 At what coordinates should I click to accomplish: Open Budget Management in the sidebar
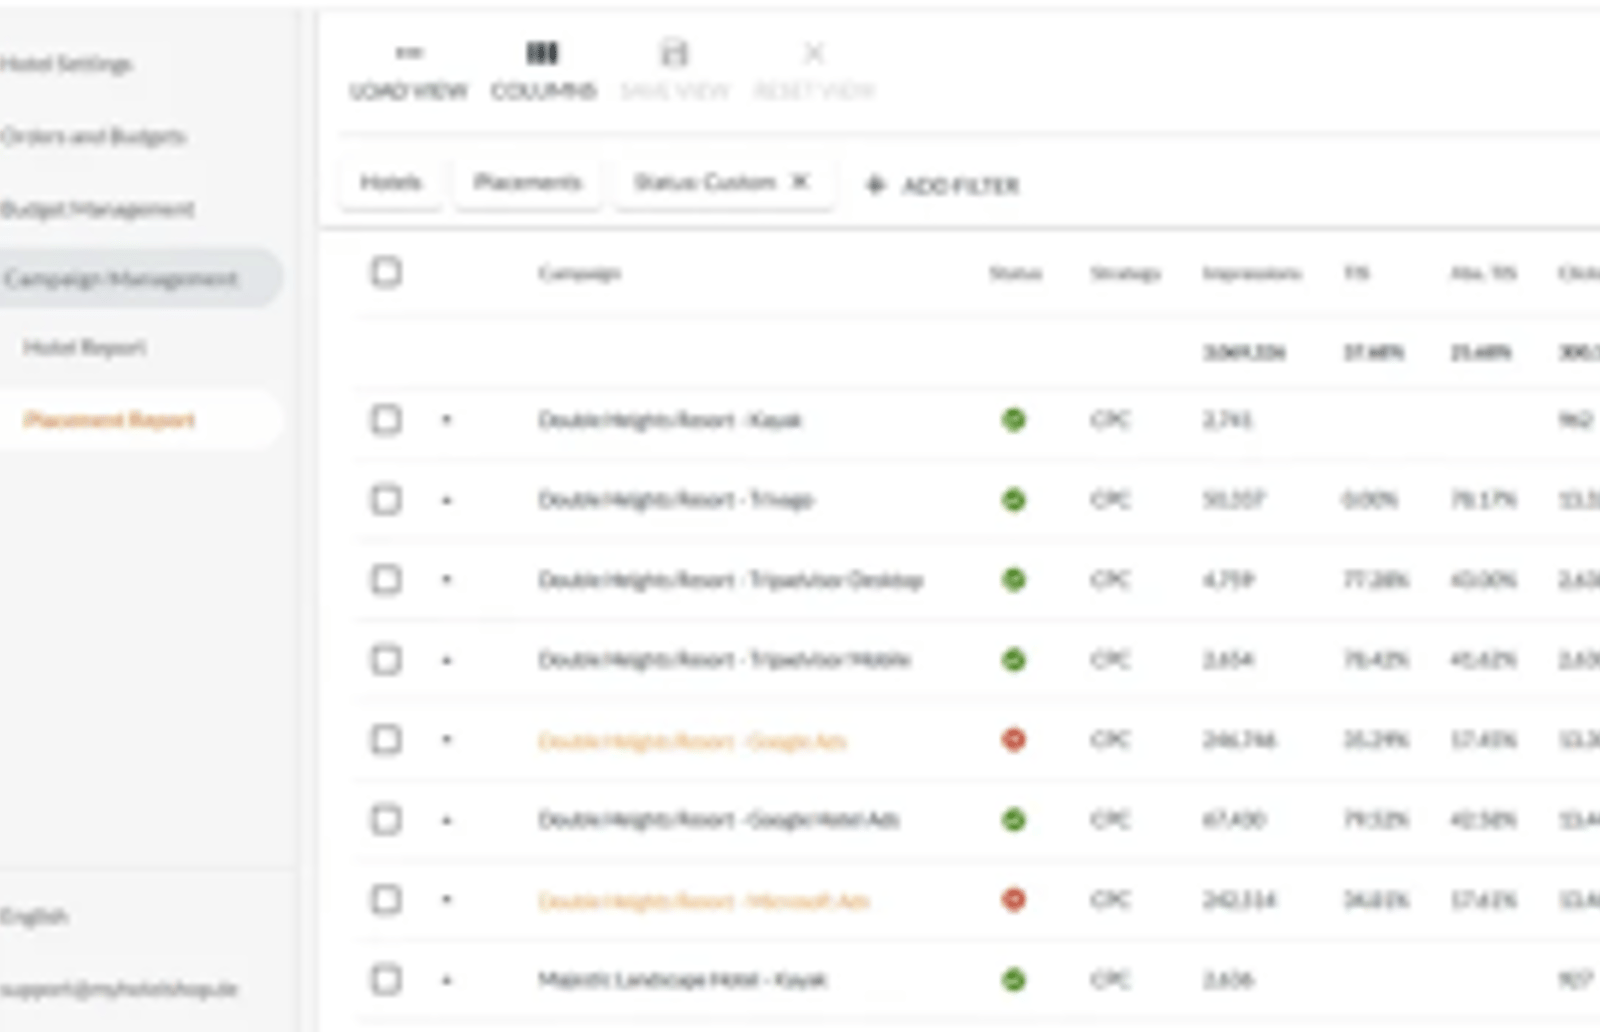pos(97,209)
